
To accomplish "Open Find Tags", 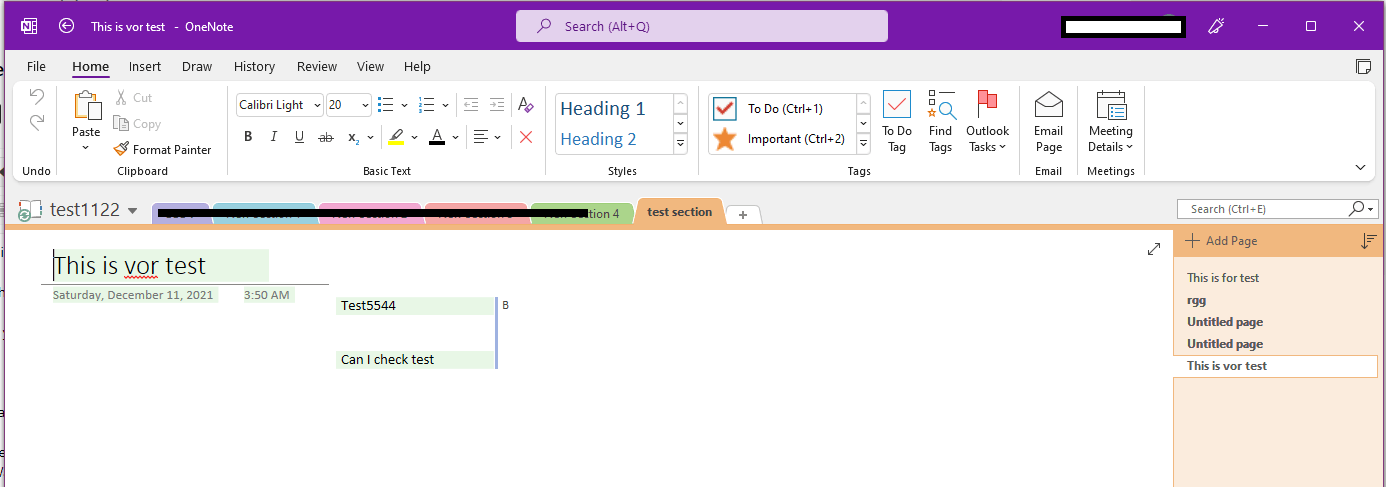I will coord(940,122).
